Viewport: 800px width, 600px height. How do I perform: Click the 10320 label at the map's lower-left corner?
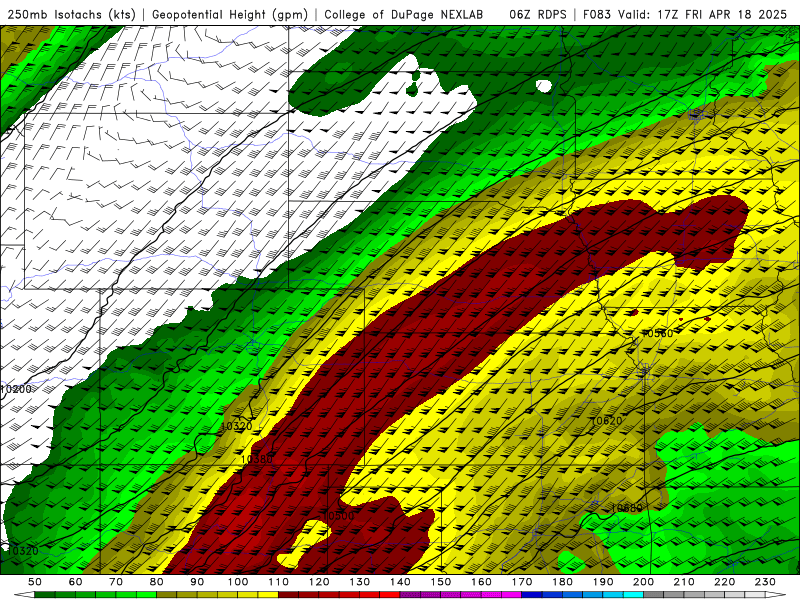coord(22,551)
